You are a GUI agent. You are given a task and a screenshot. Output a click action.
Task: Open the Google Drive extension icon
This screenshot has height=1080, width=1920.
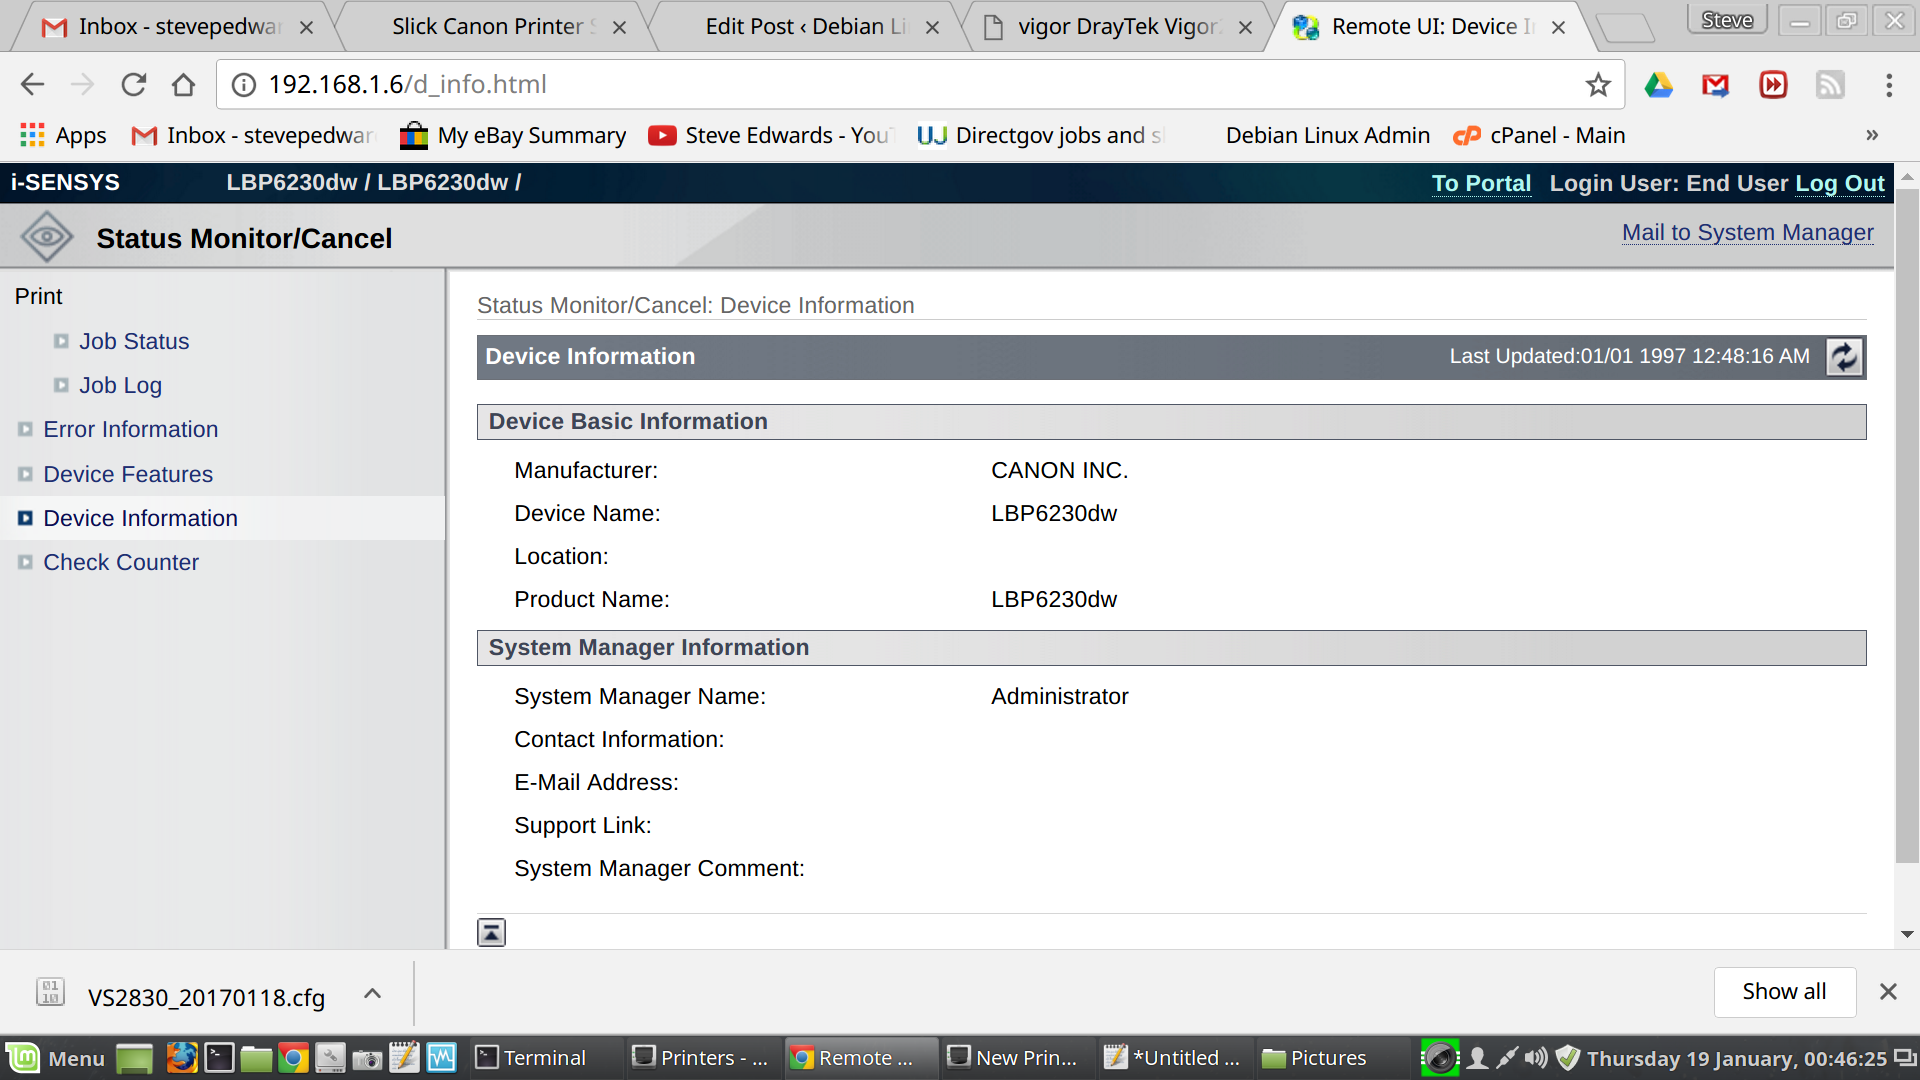click(1658, 85)
